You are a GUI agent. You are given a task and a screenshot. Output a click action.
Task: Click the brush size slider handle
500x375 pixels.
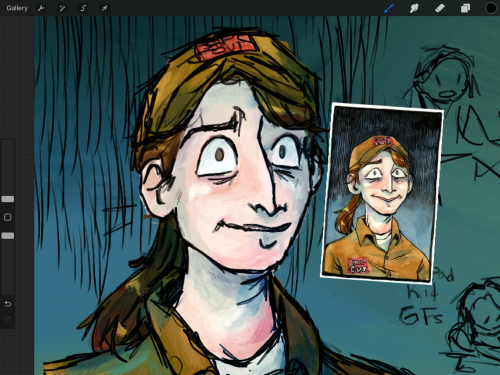[x=8, y=199]
